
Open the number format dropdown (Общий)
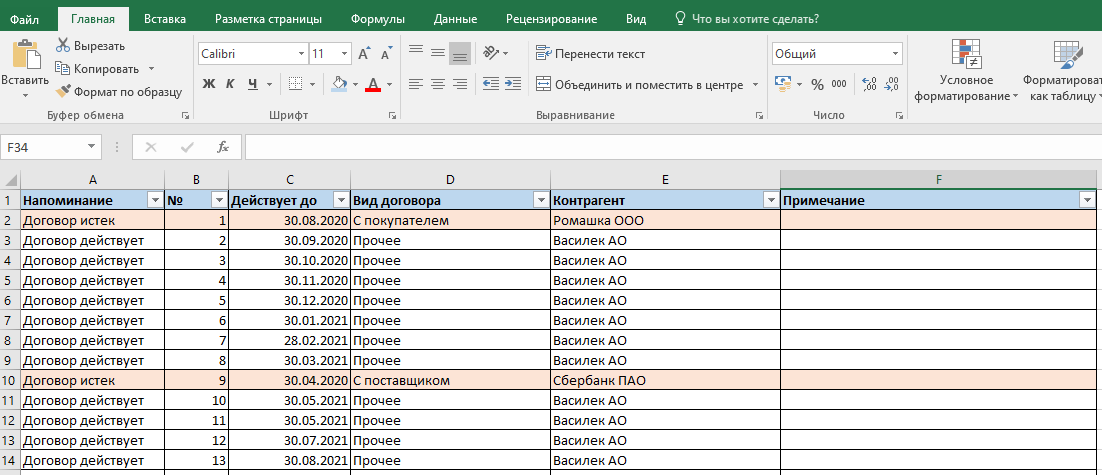[x=895, y=53]
